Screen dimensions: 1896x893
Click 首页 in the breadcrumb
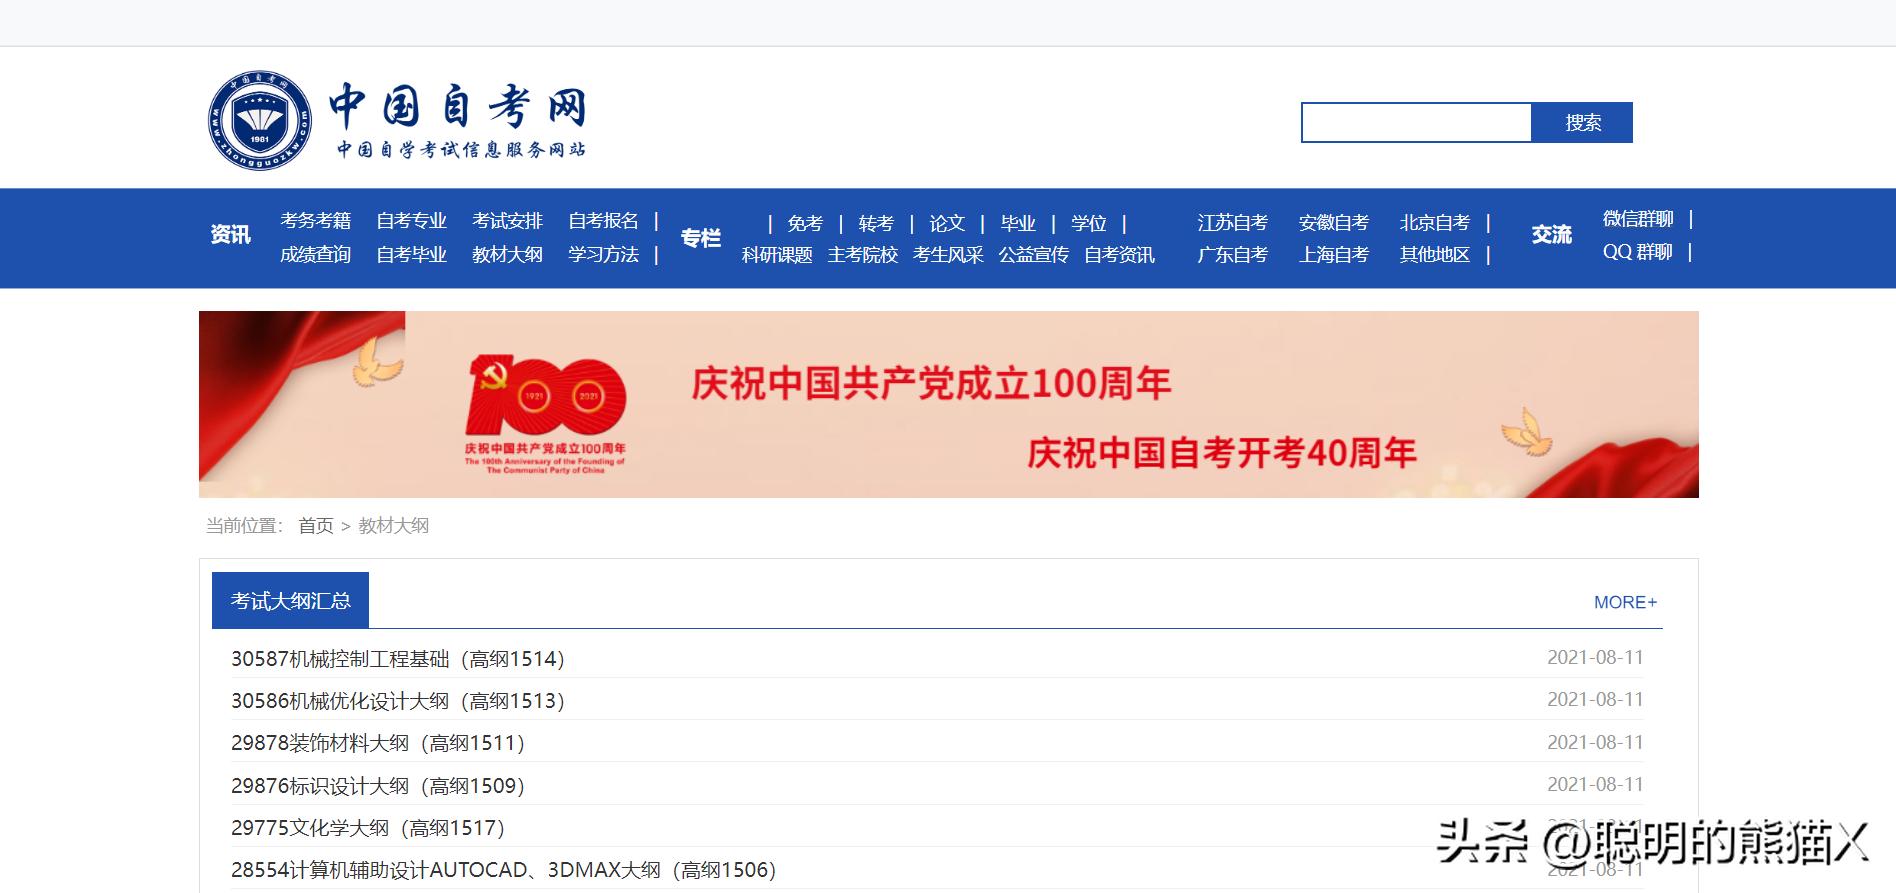316,525
